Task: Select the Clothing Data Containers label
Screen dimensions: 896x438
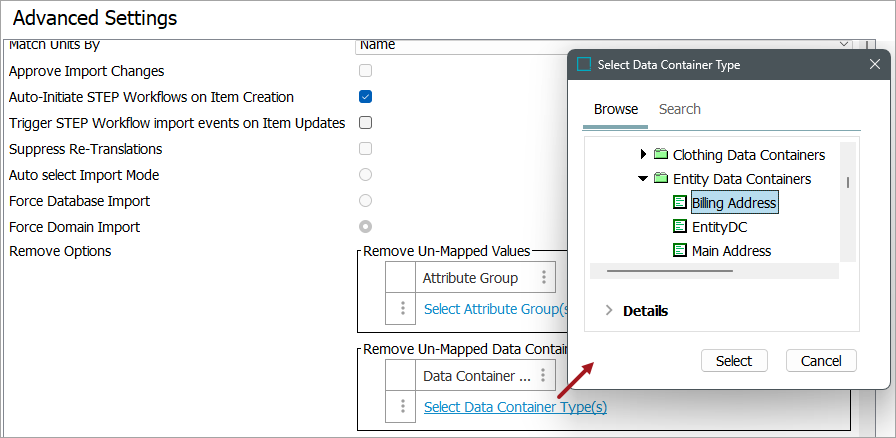Action: pyautogui.click(x=749, y=154)
